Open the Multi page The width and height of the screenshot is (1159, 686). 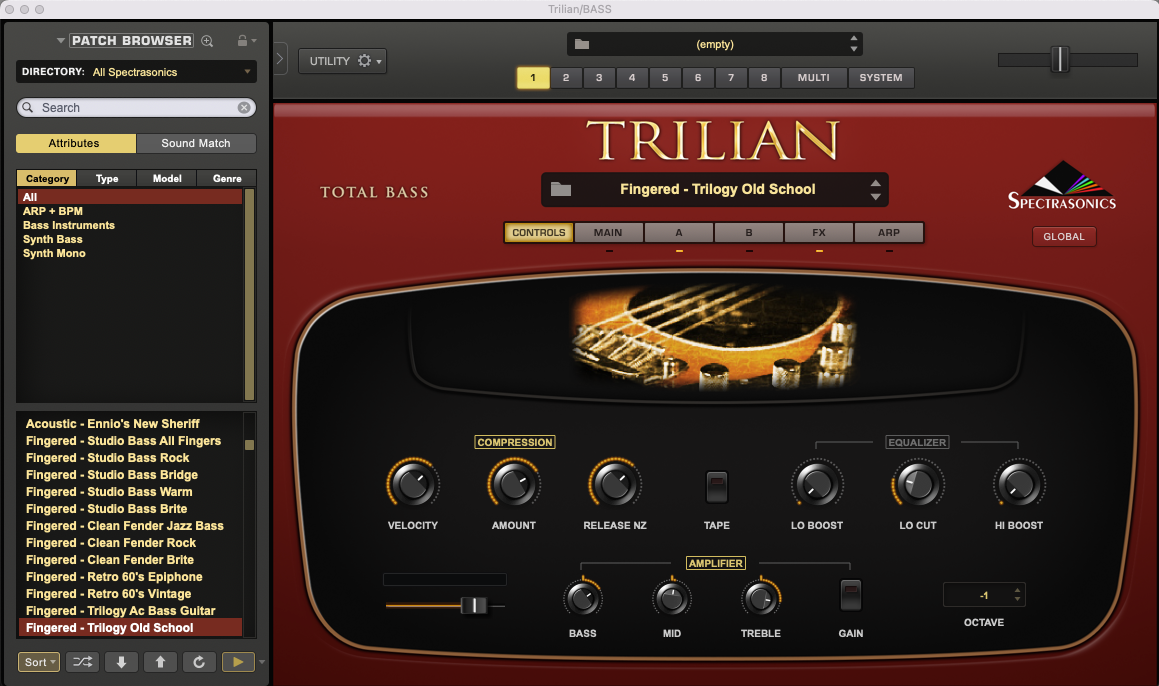tap(814, 78)
